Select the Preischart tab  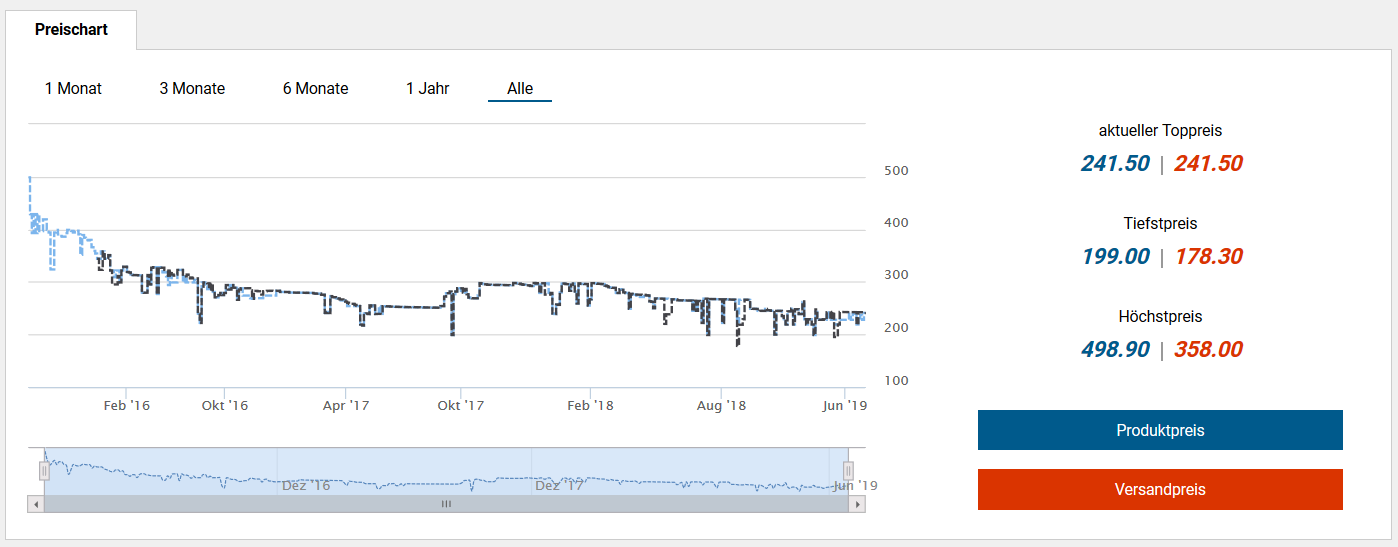71,30
